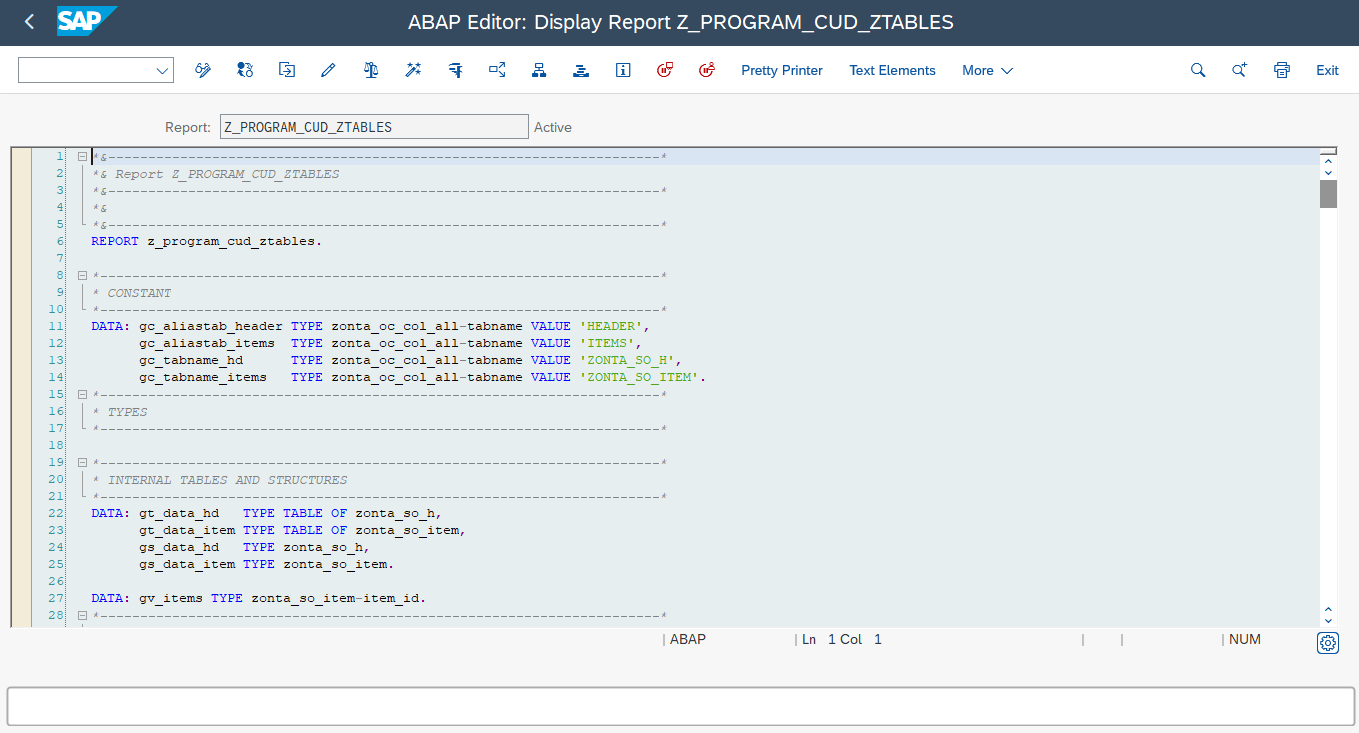Click the Direct Processing test icon
The height and width of the screenshot is (733, 1359).
[455, 70]
